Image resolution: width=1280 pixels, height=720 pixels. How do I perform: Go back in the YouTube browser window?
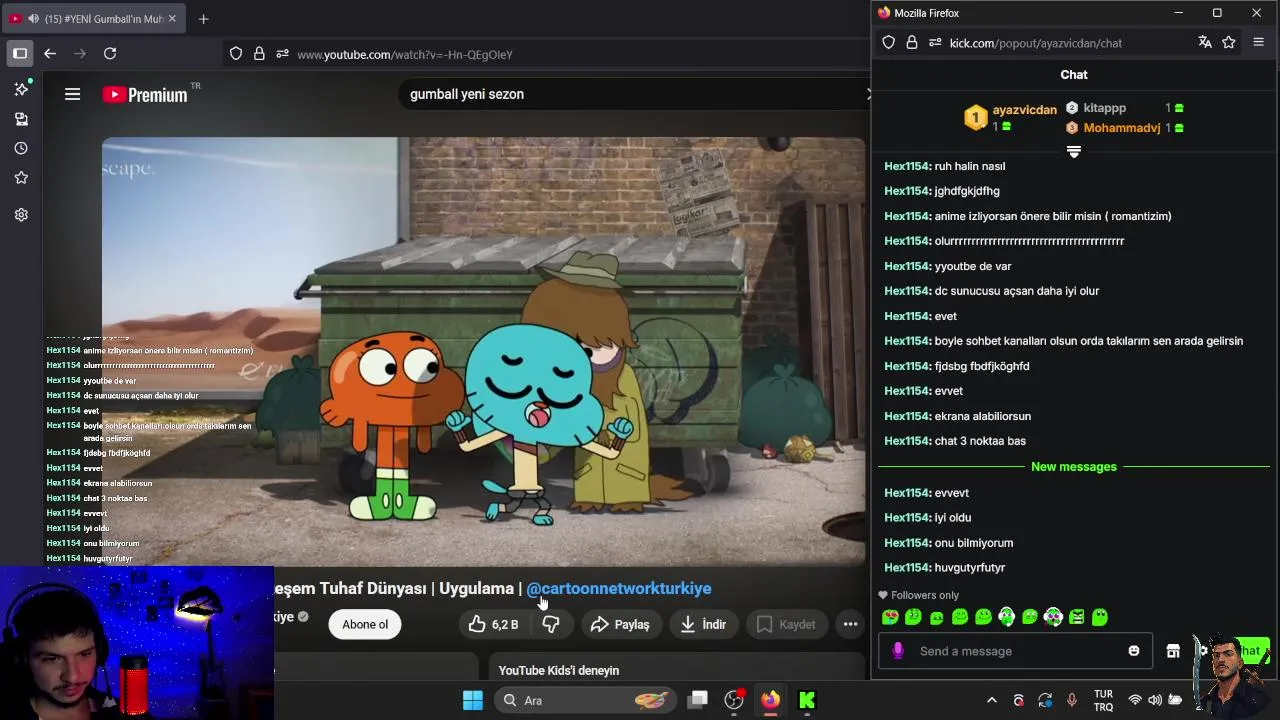[x=50, y=54]
